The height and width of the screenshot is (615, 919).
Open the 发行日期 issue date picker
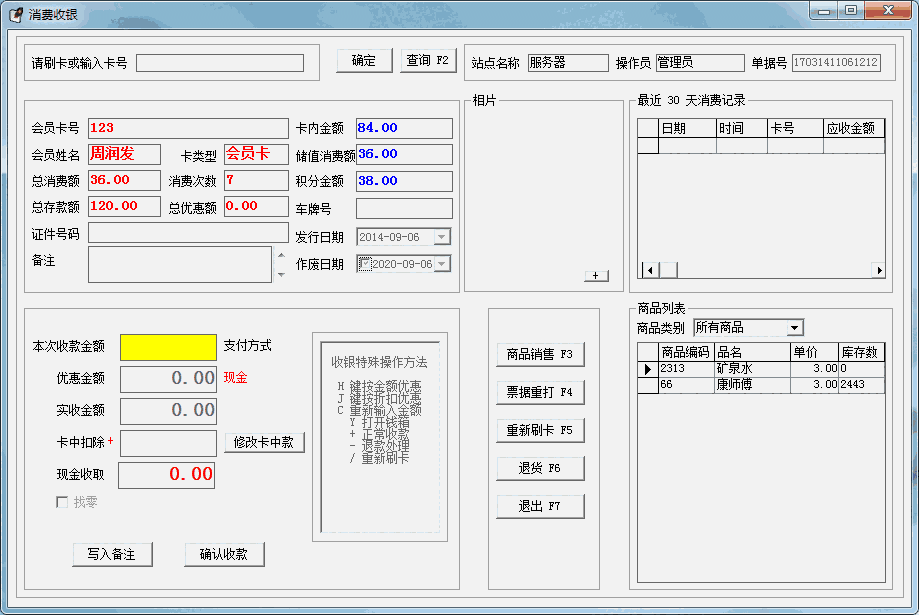tap(444, 238)
